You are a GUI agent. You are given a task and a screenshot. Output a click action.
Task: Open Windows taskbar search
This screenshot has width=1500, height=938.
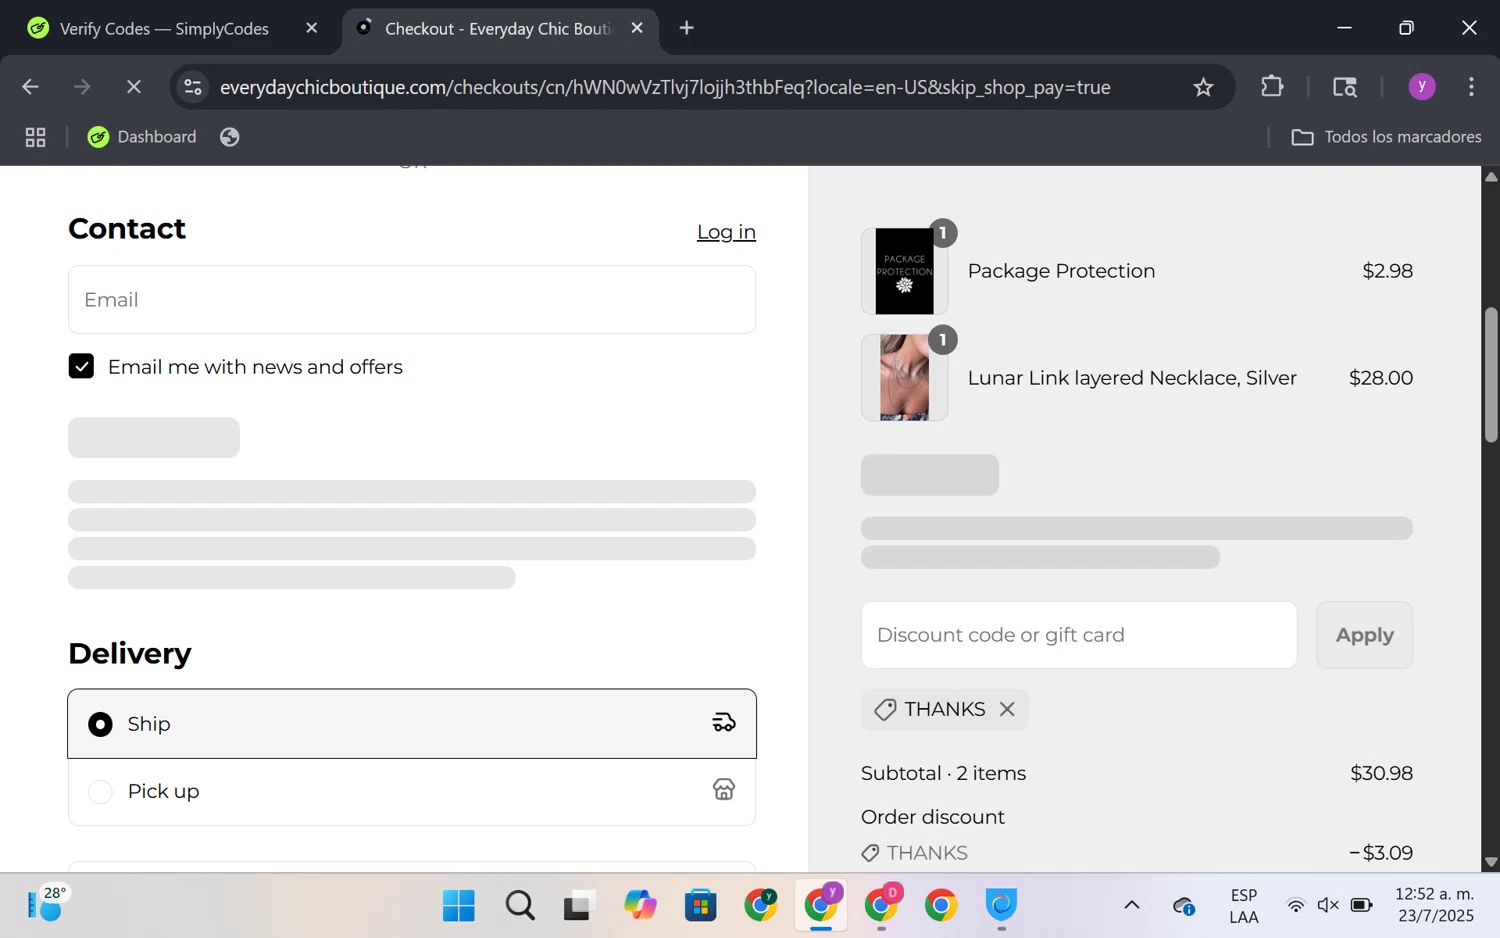(x=520, y=906)
